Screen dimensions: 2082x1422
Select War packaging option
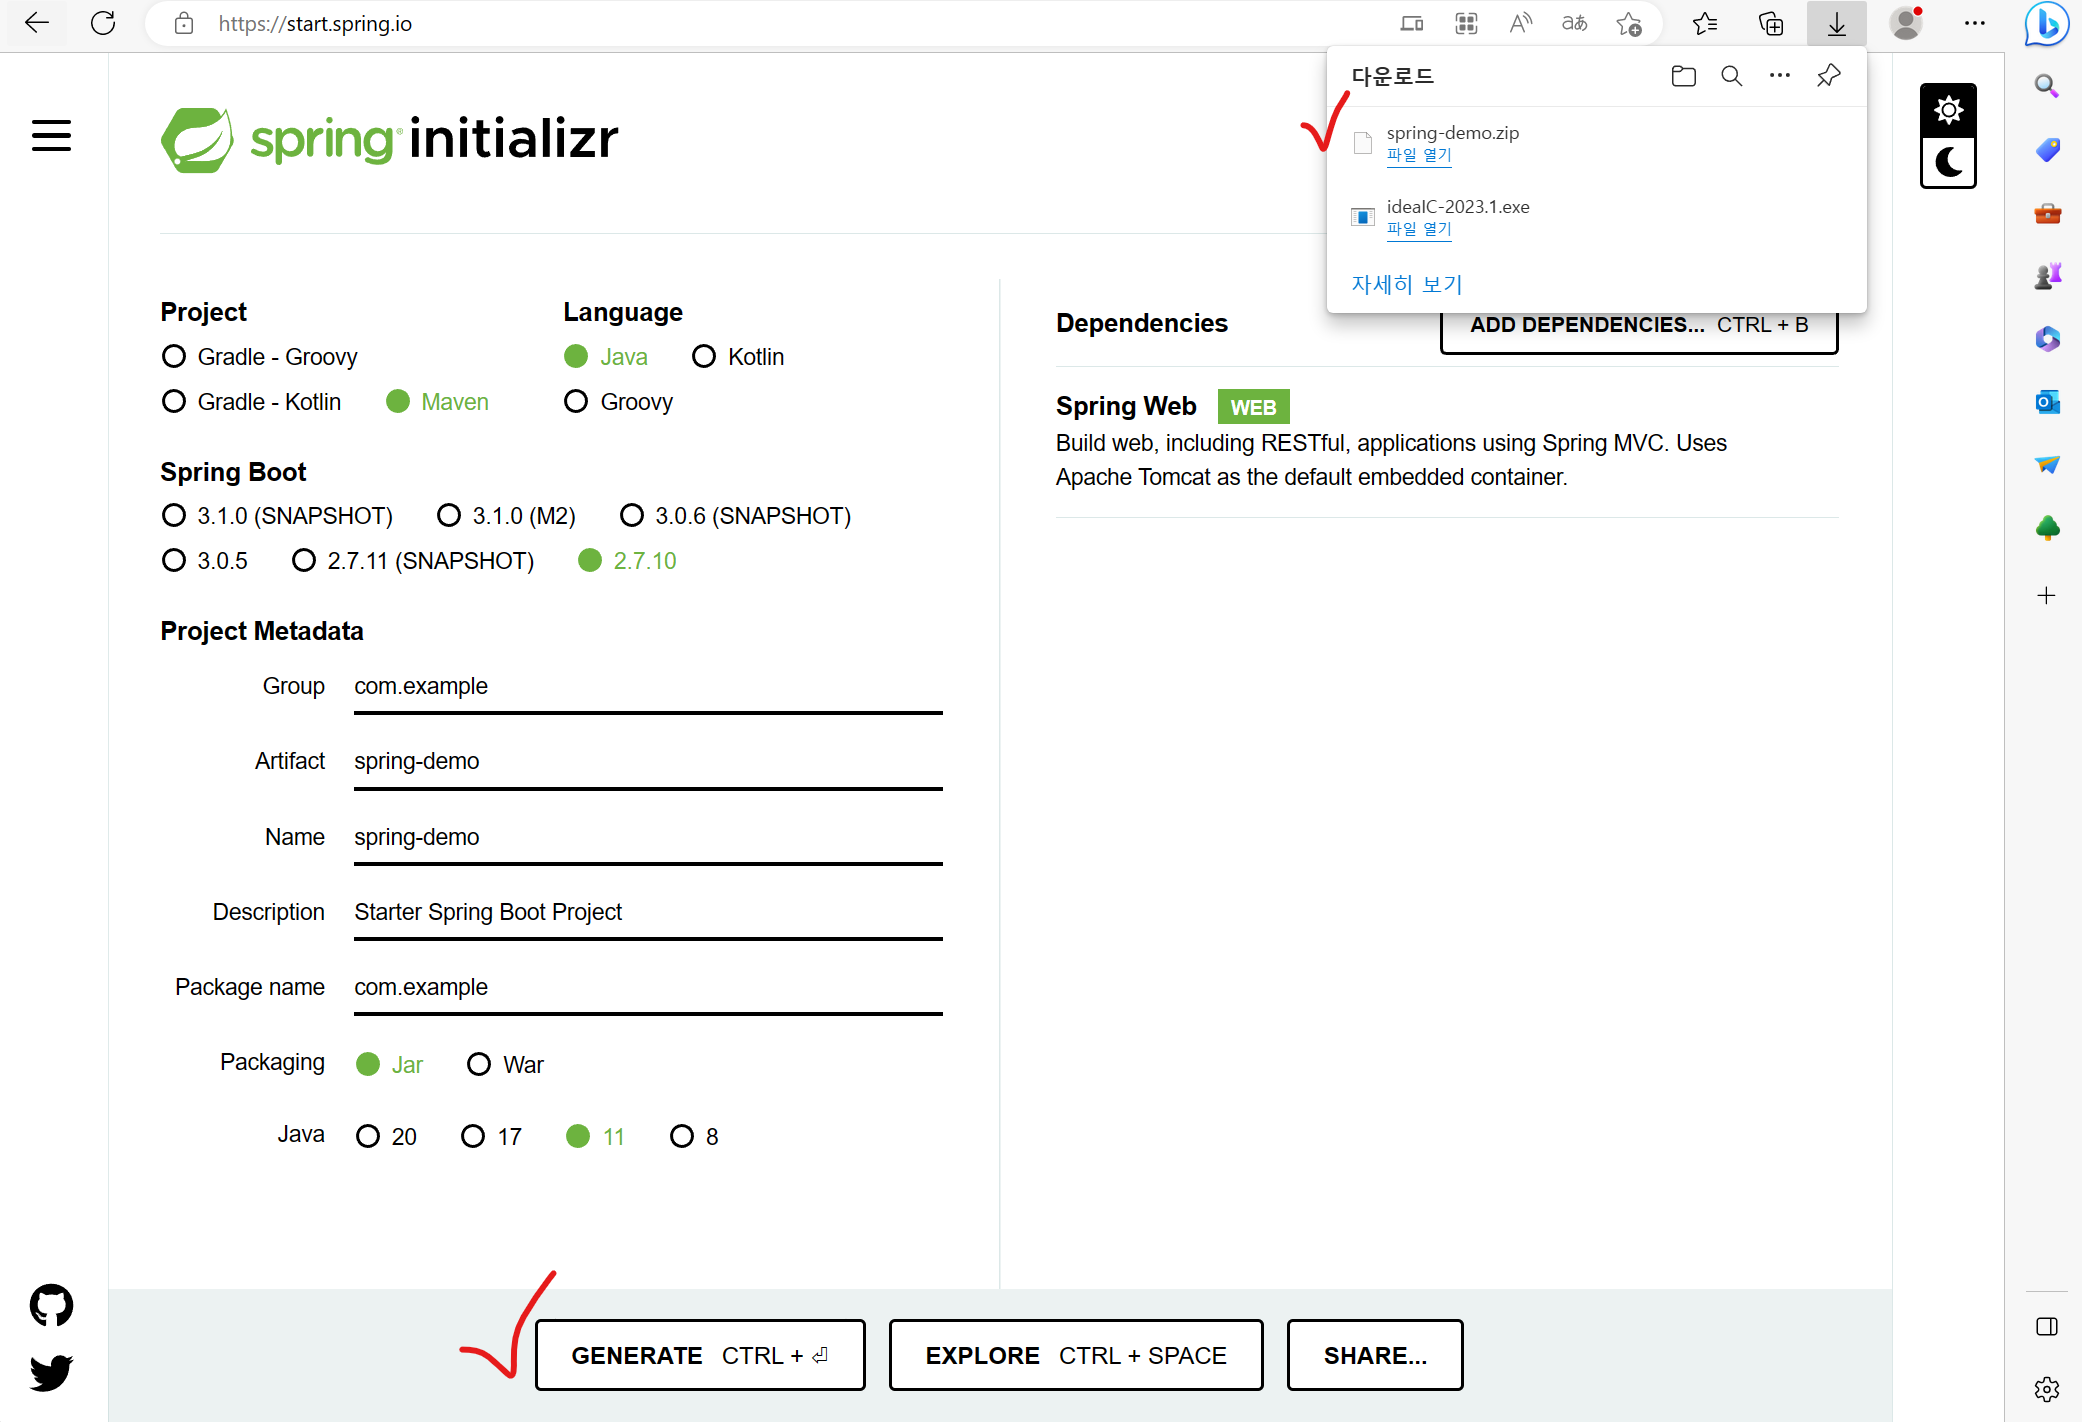[479, 1065]
